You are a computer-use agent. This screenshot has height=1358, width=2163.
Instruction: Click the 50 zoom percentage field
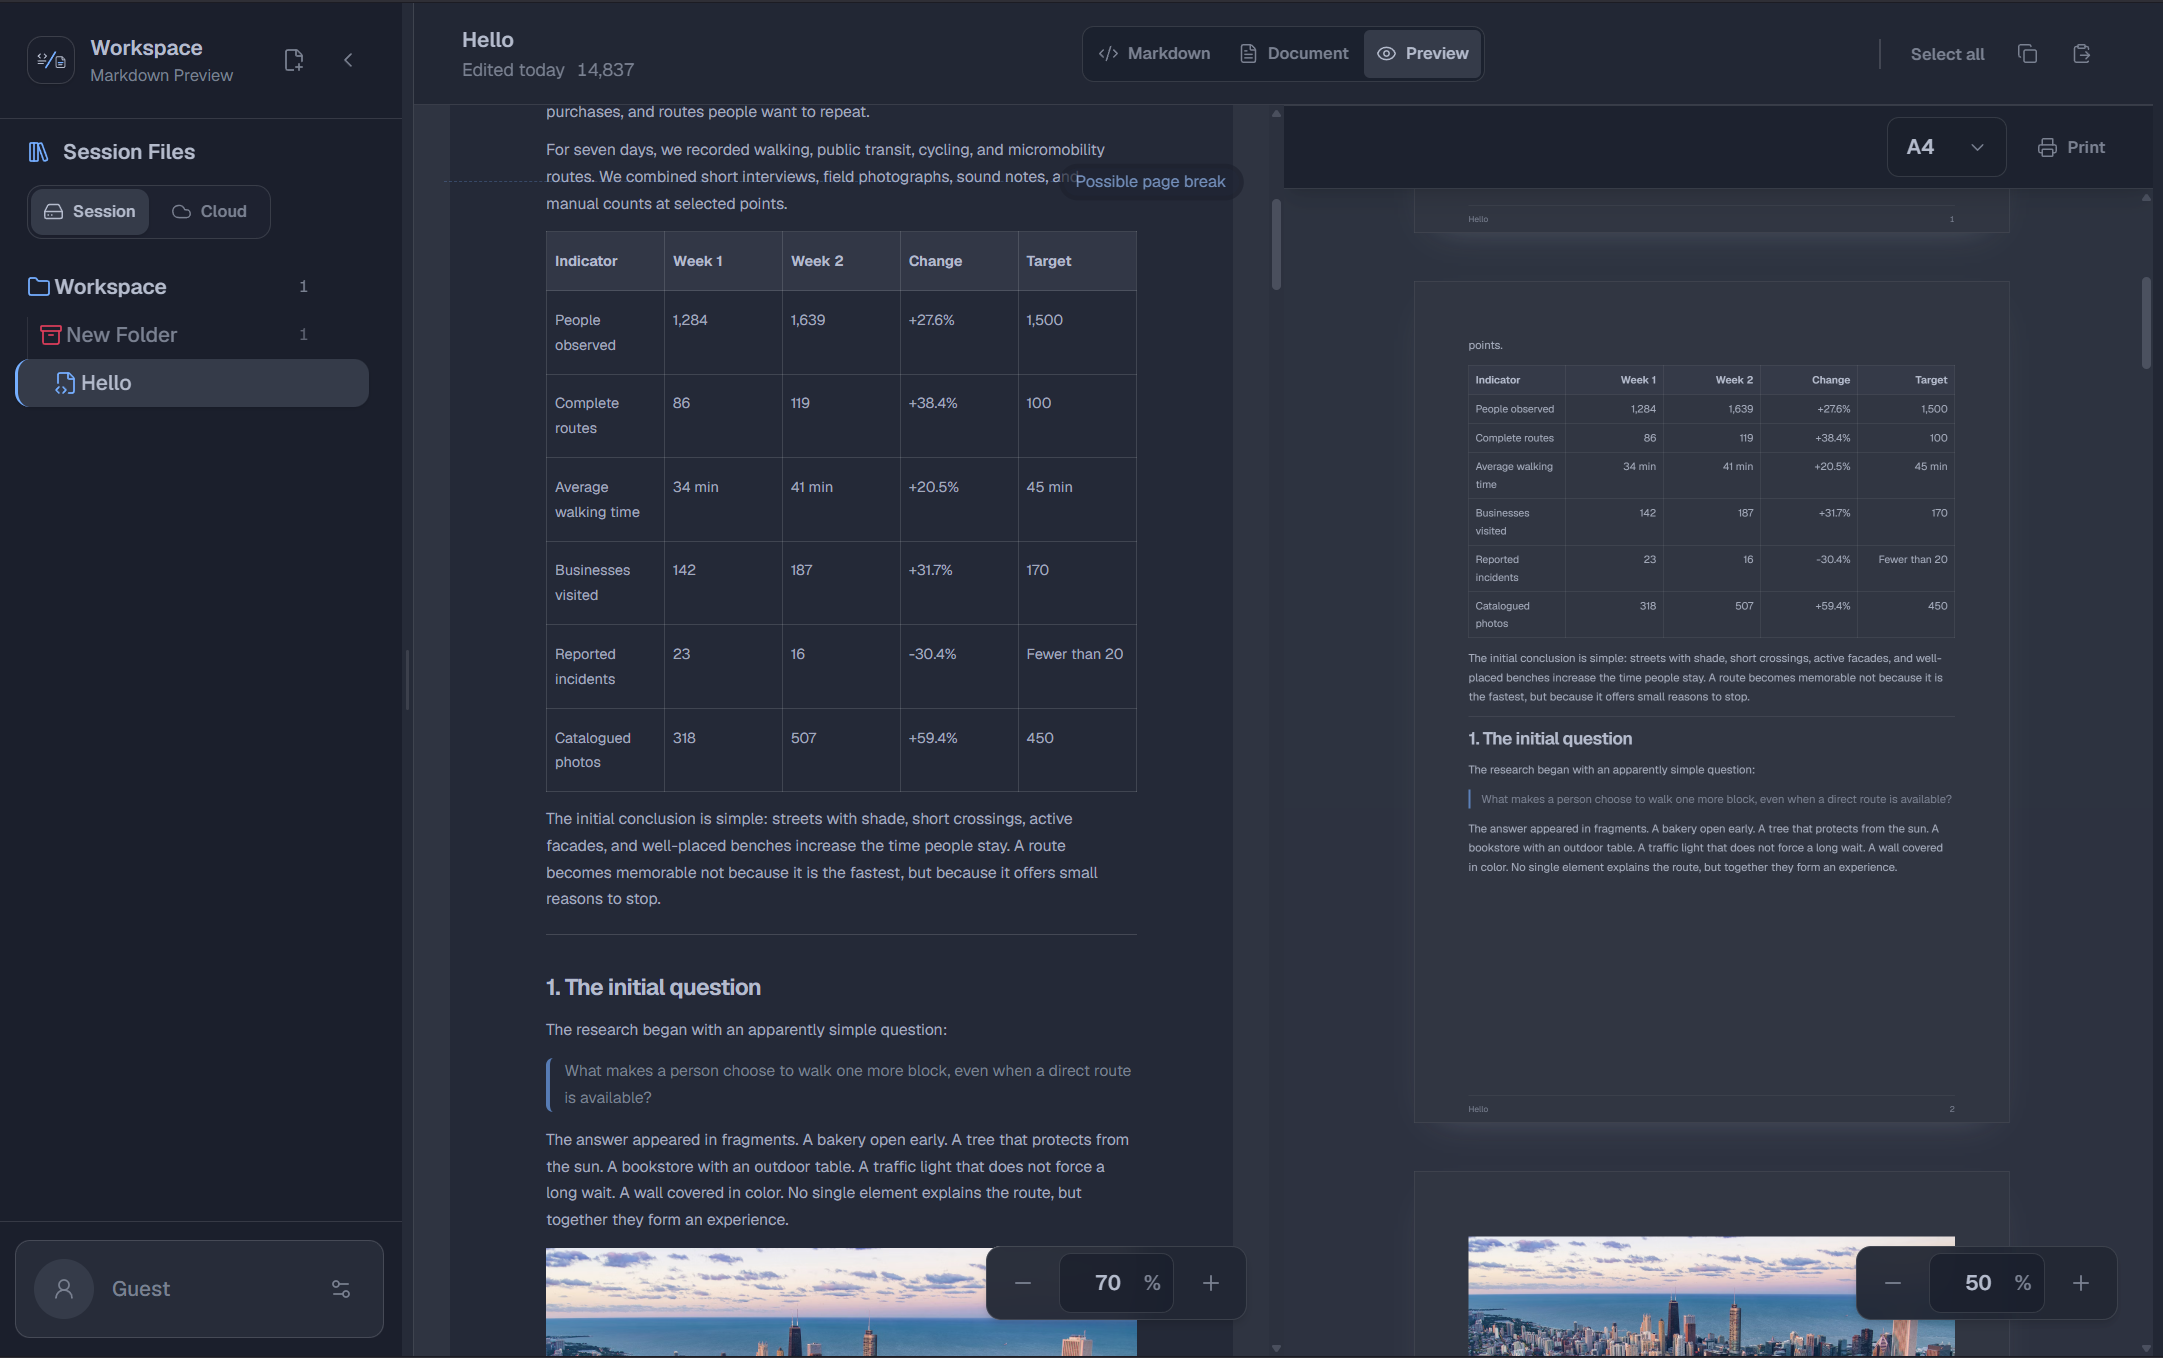pos(1987,1283)
